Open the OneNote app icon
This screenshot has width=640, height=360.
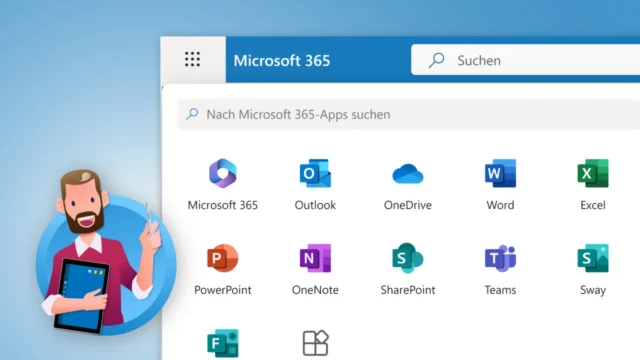[315, 258]
